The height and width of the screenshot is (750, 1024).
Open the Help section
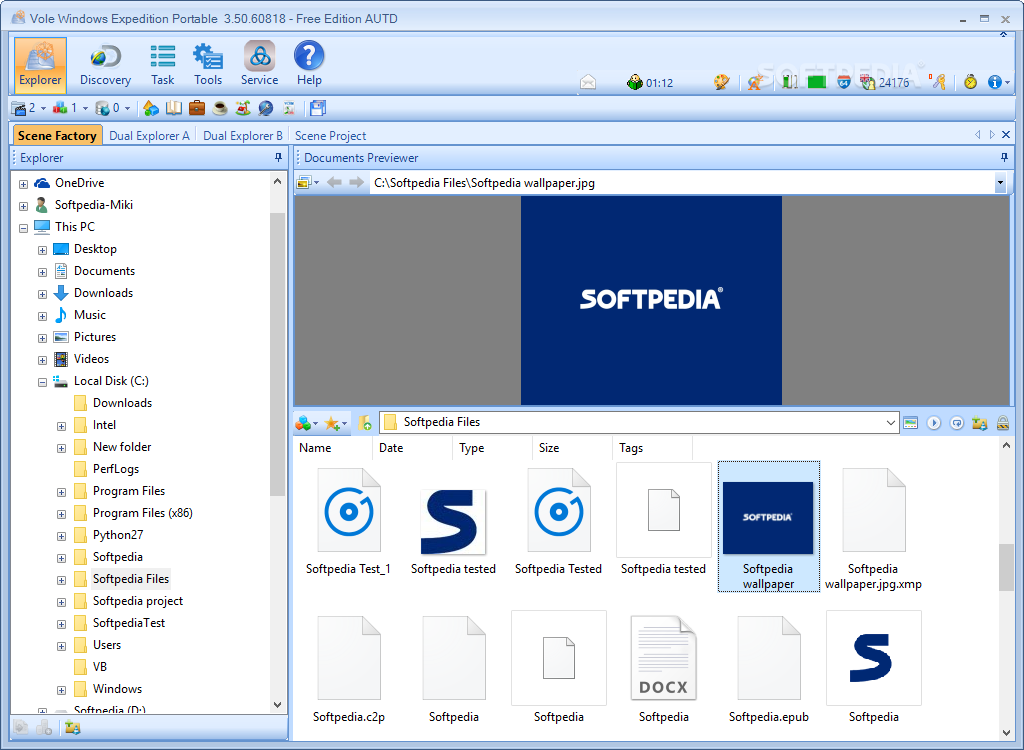click(x=309, y=64)
